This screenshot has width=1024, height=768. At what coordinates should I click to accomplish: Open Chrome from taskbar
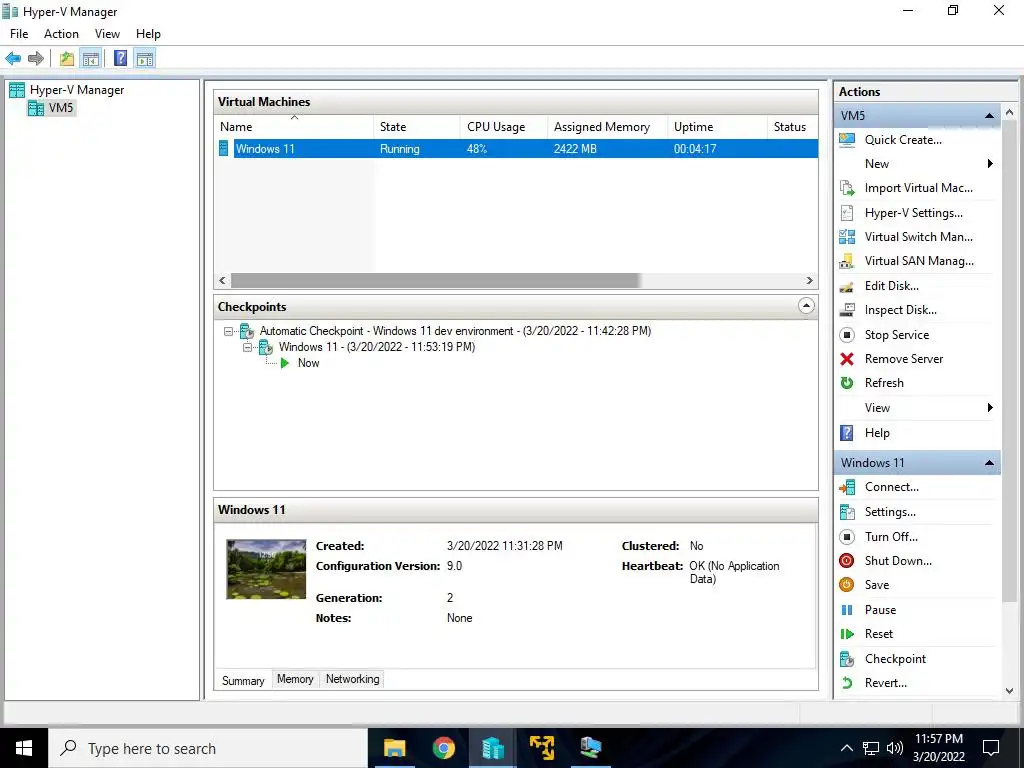(x=443, y=748)
